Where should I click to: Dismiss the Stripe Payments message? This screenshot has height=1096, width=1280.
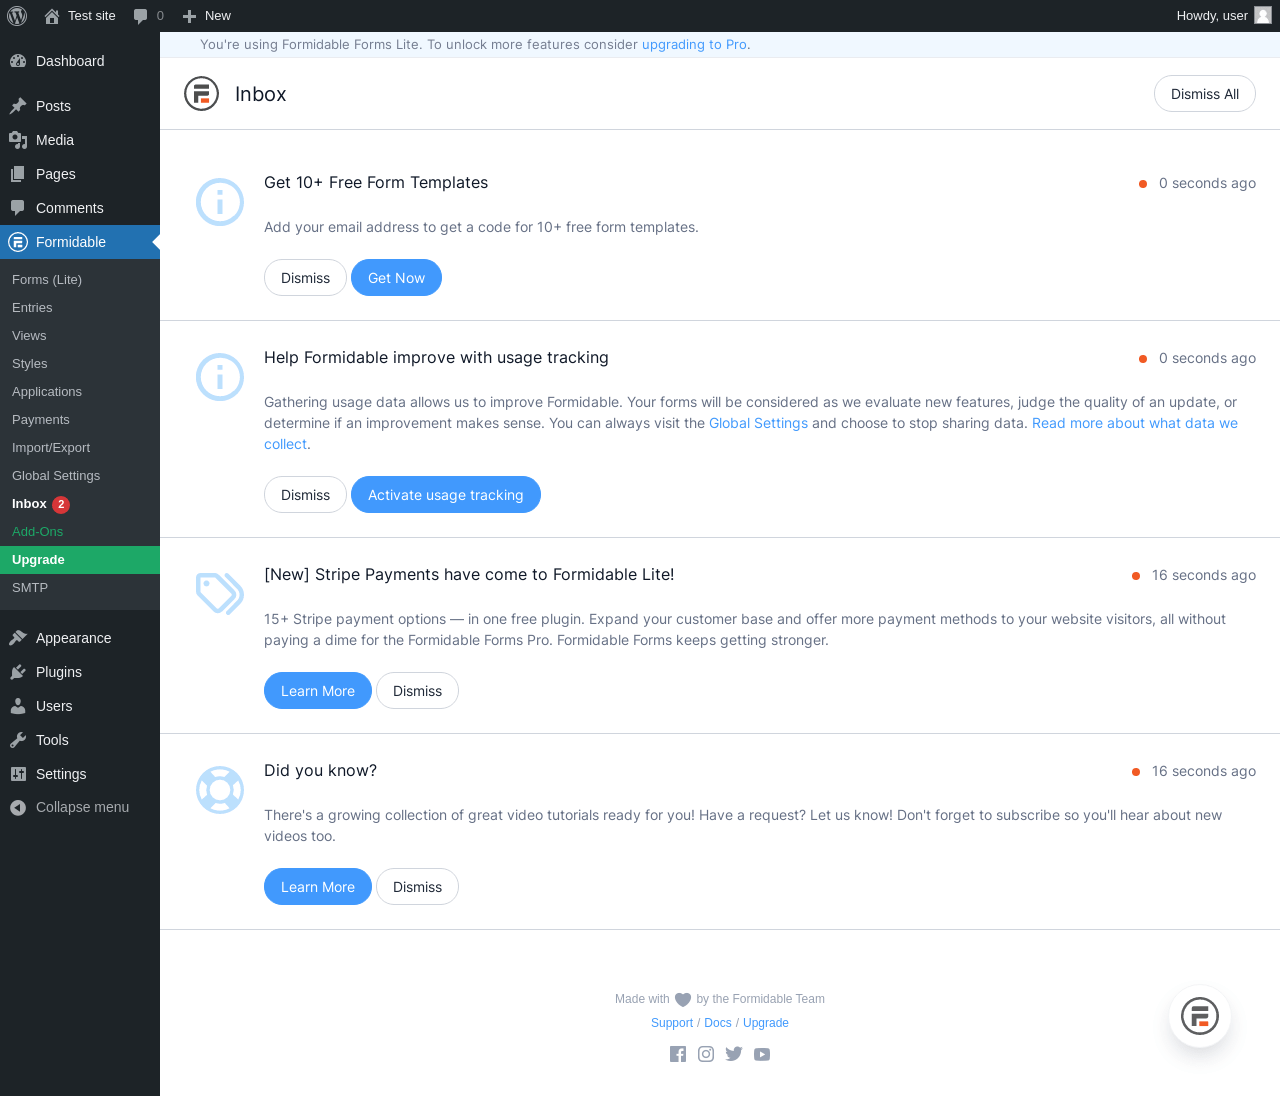click(417, 691)
